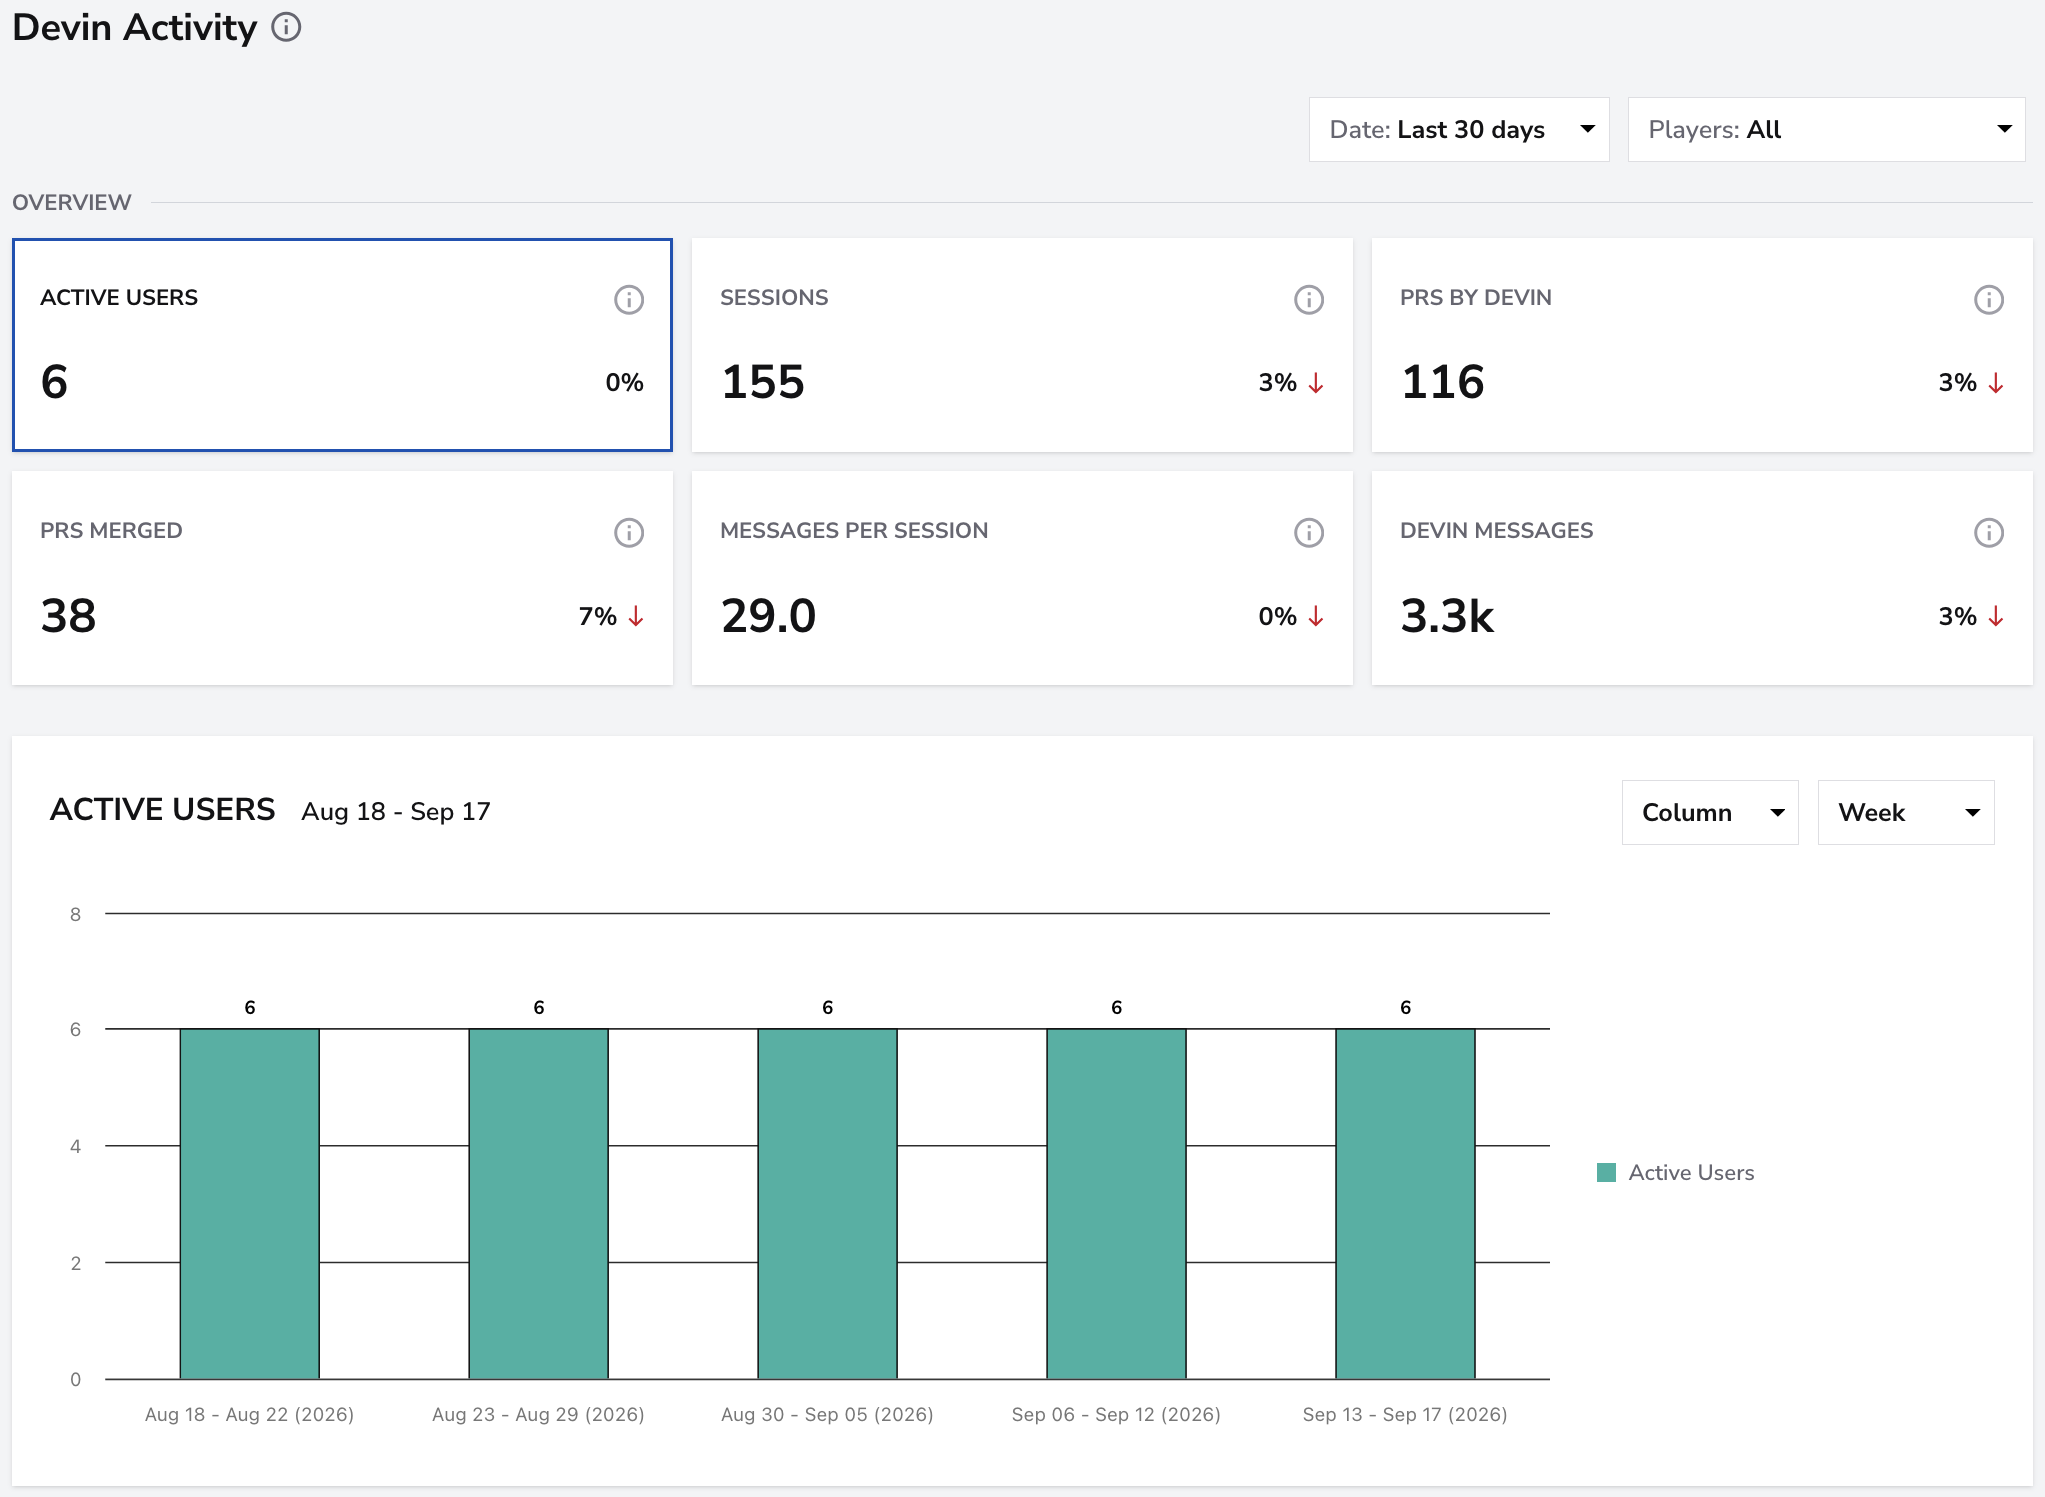Viewport: 2045px width, 1497px height.
Task: Click the Sep 06 - Sep 12 (2026) axis label
Action: pyautogui.click(x=1116, y=1414)
